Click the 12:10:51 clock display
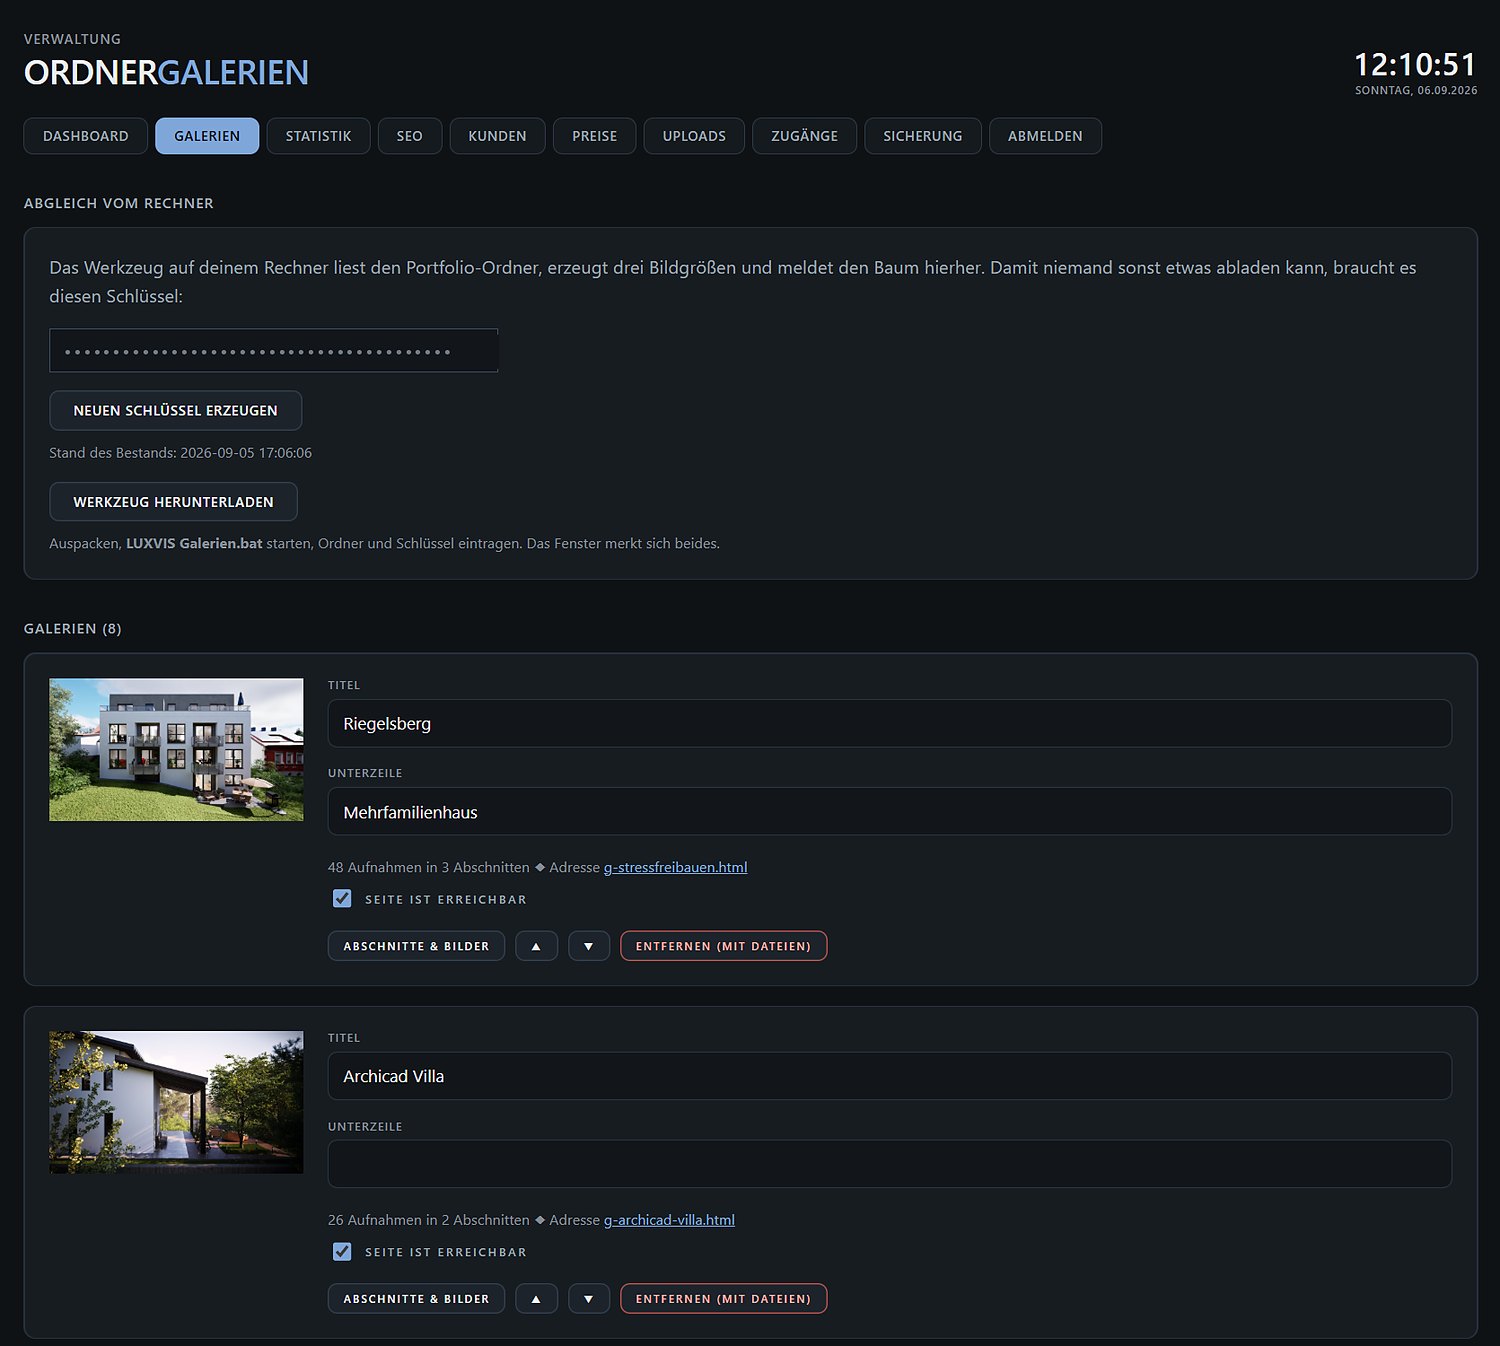The image size is (1500, 1346). [x=1415, y=65]
